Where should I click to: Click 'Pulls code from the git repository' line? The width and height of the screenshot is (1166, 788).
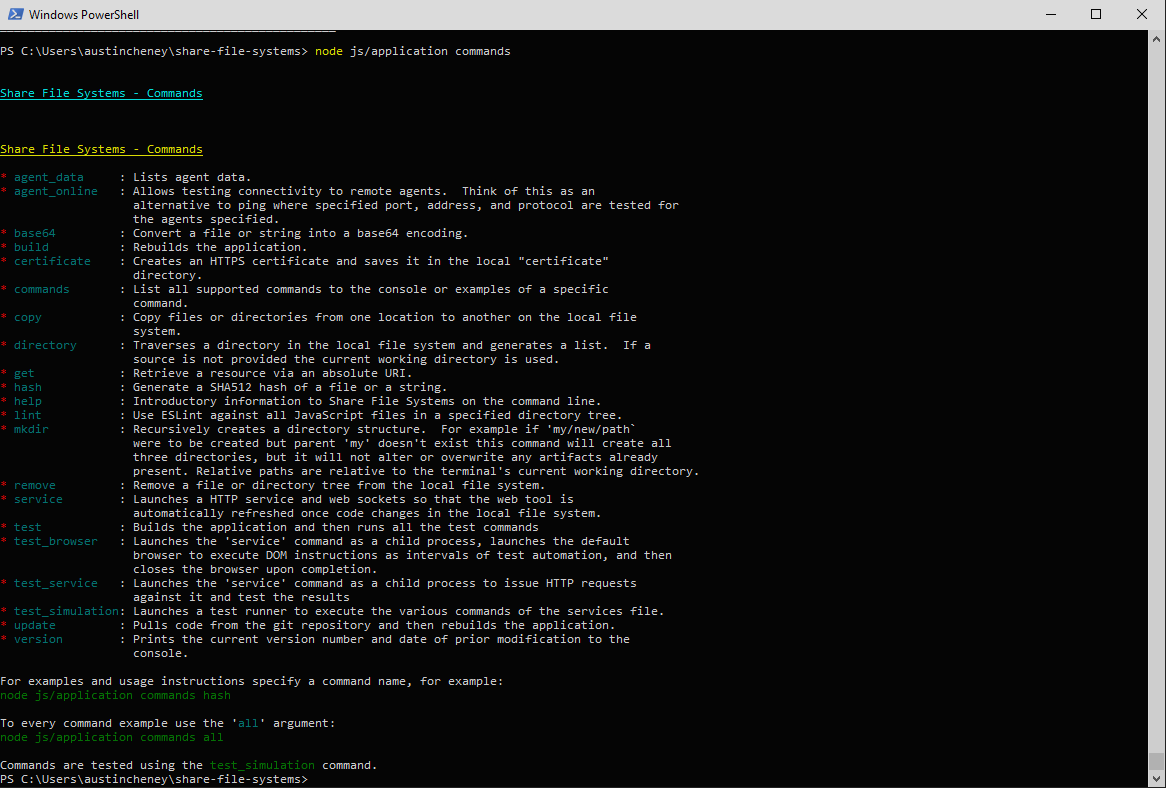[374, 625]
